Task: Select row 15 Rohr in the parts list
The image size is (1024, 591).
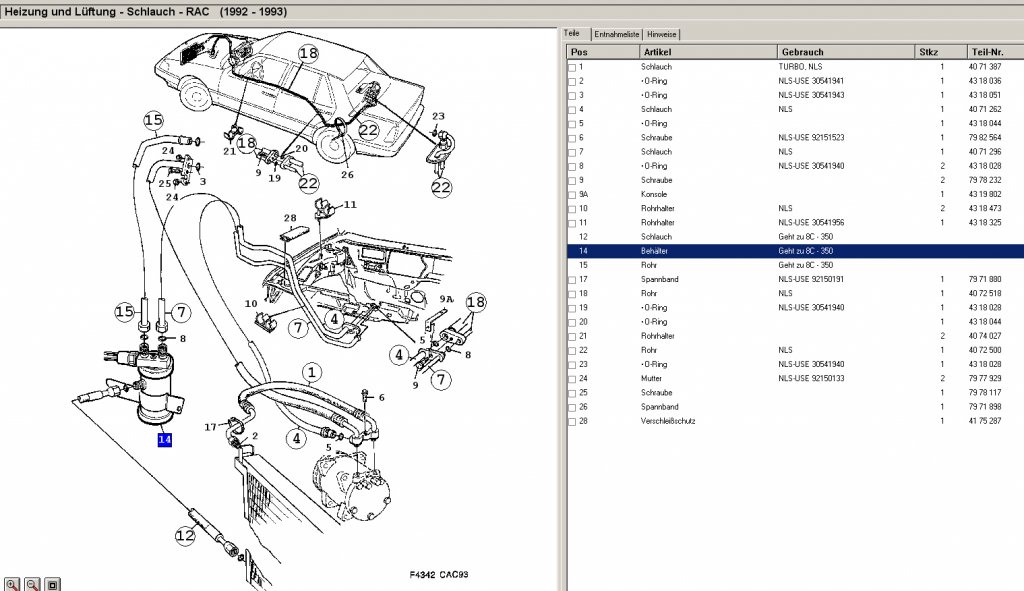Action: click(x=795, y=265)
